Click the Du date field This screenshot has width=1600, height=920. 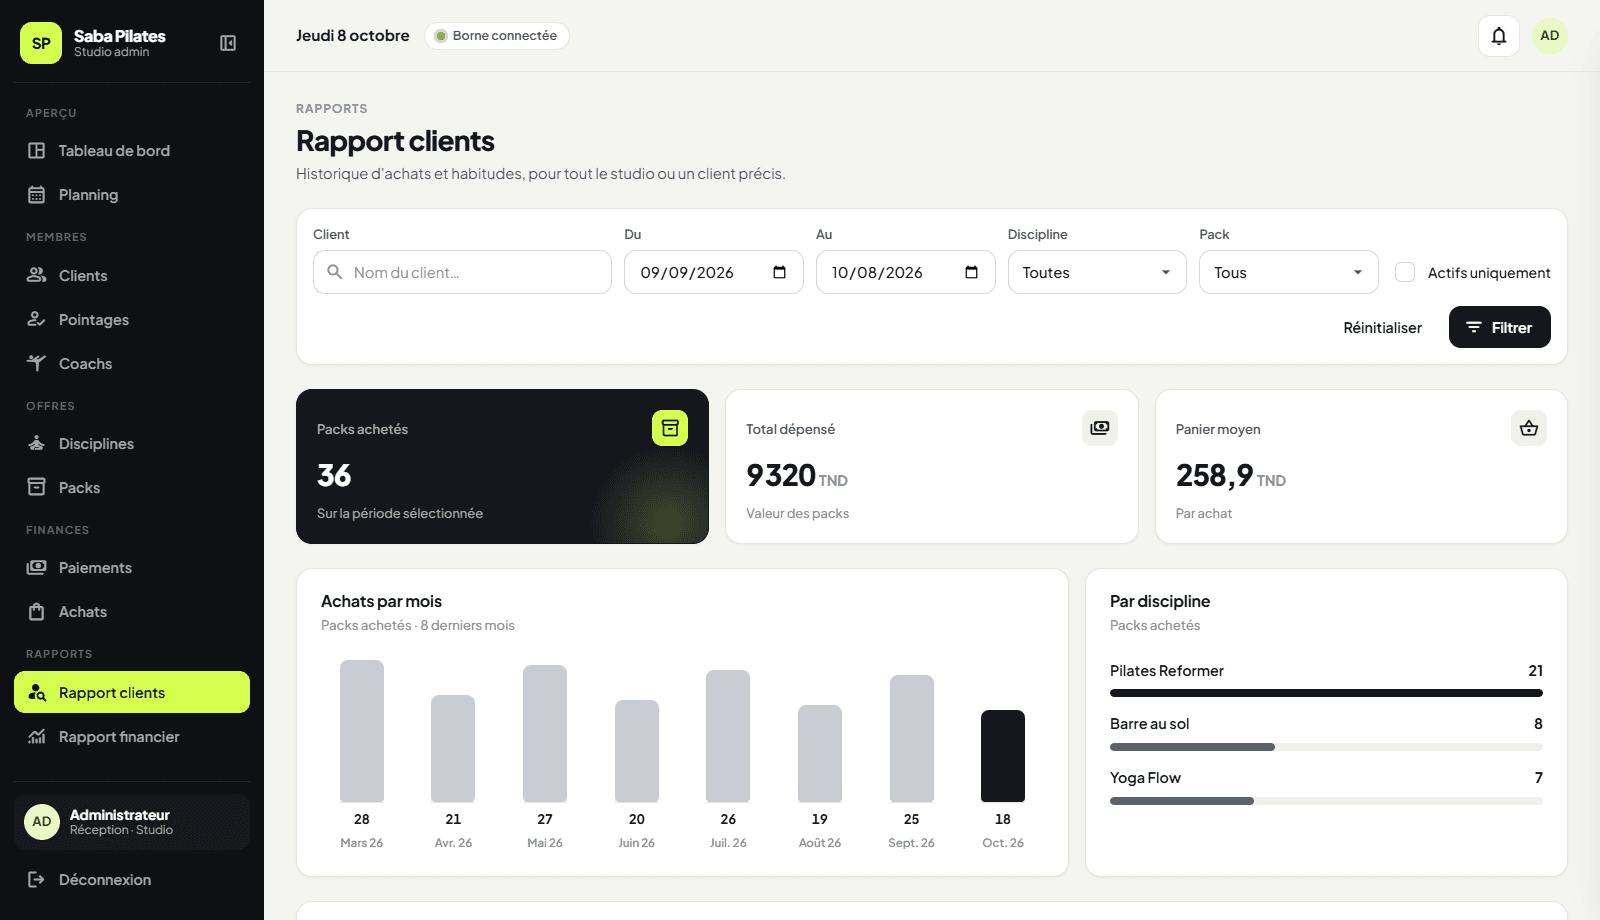tap(714, 272)
